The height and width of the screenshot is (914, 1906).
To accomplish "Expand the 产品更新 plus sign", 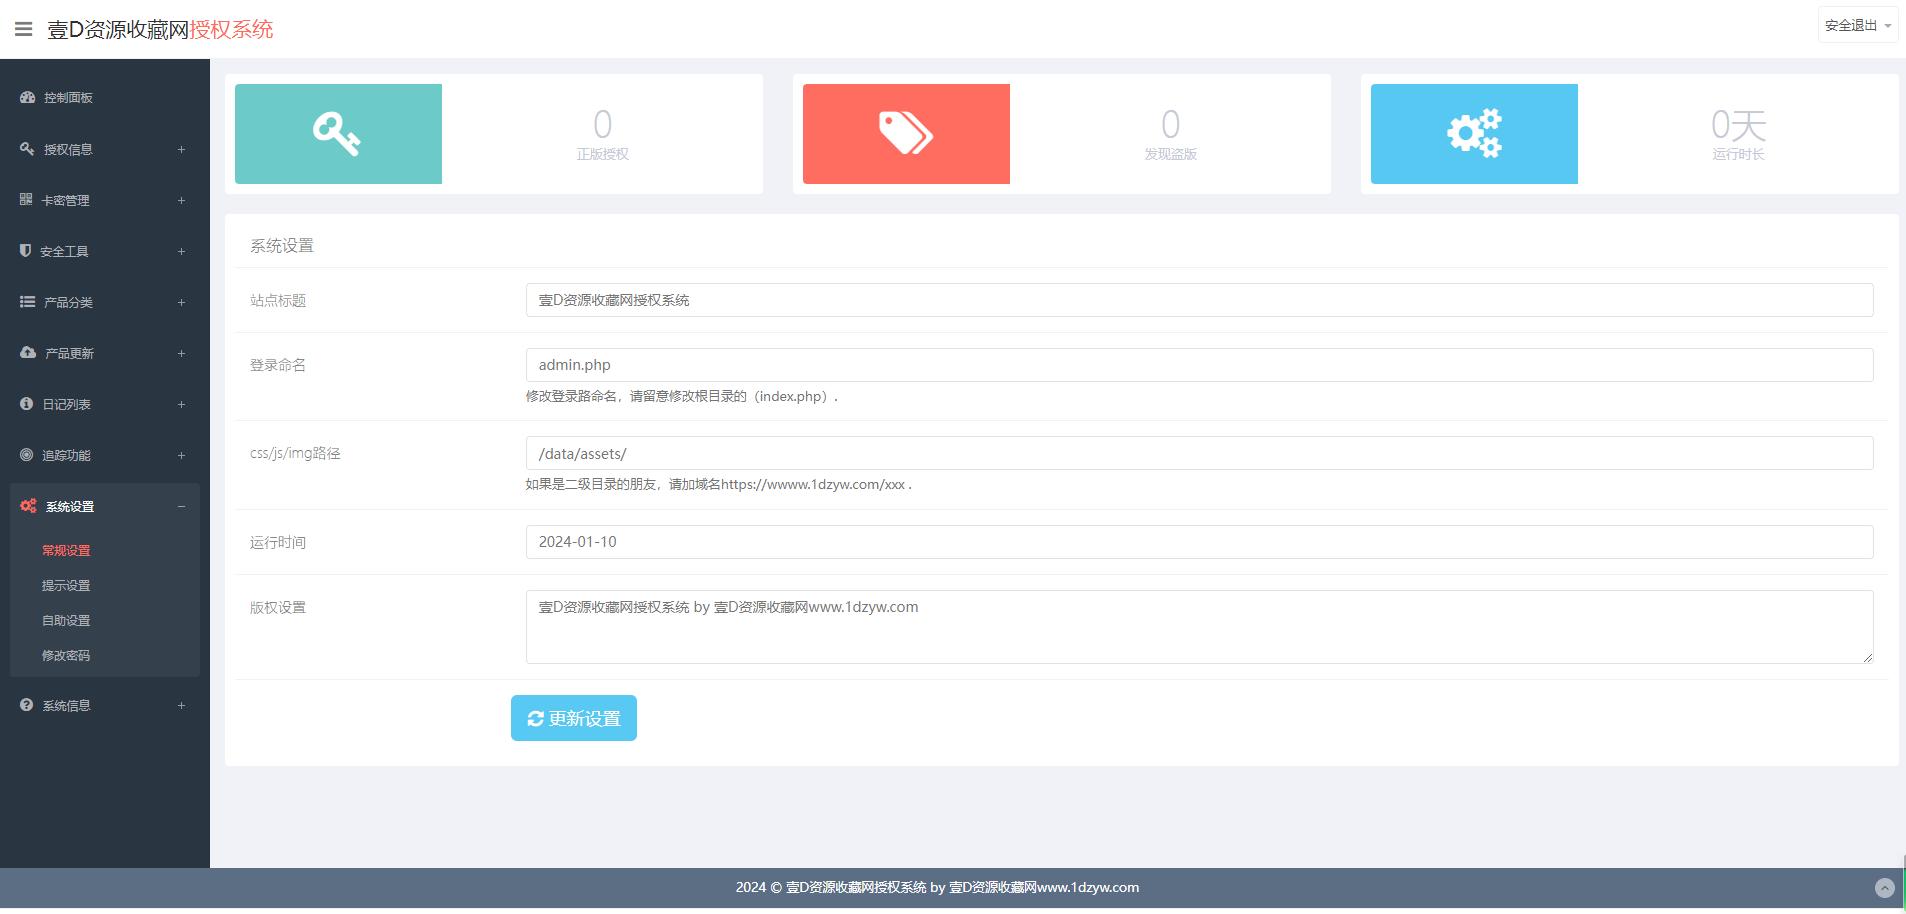I will tap(181, 353).
